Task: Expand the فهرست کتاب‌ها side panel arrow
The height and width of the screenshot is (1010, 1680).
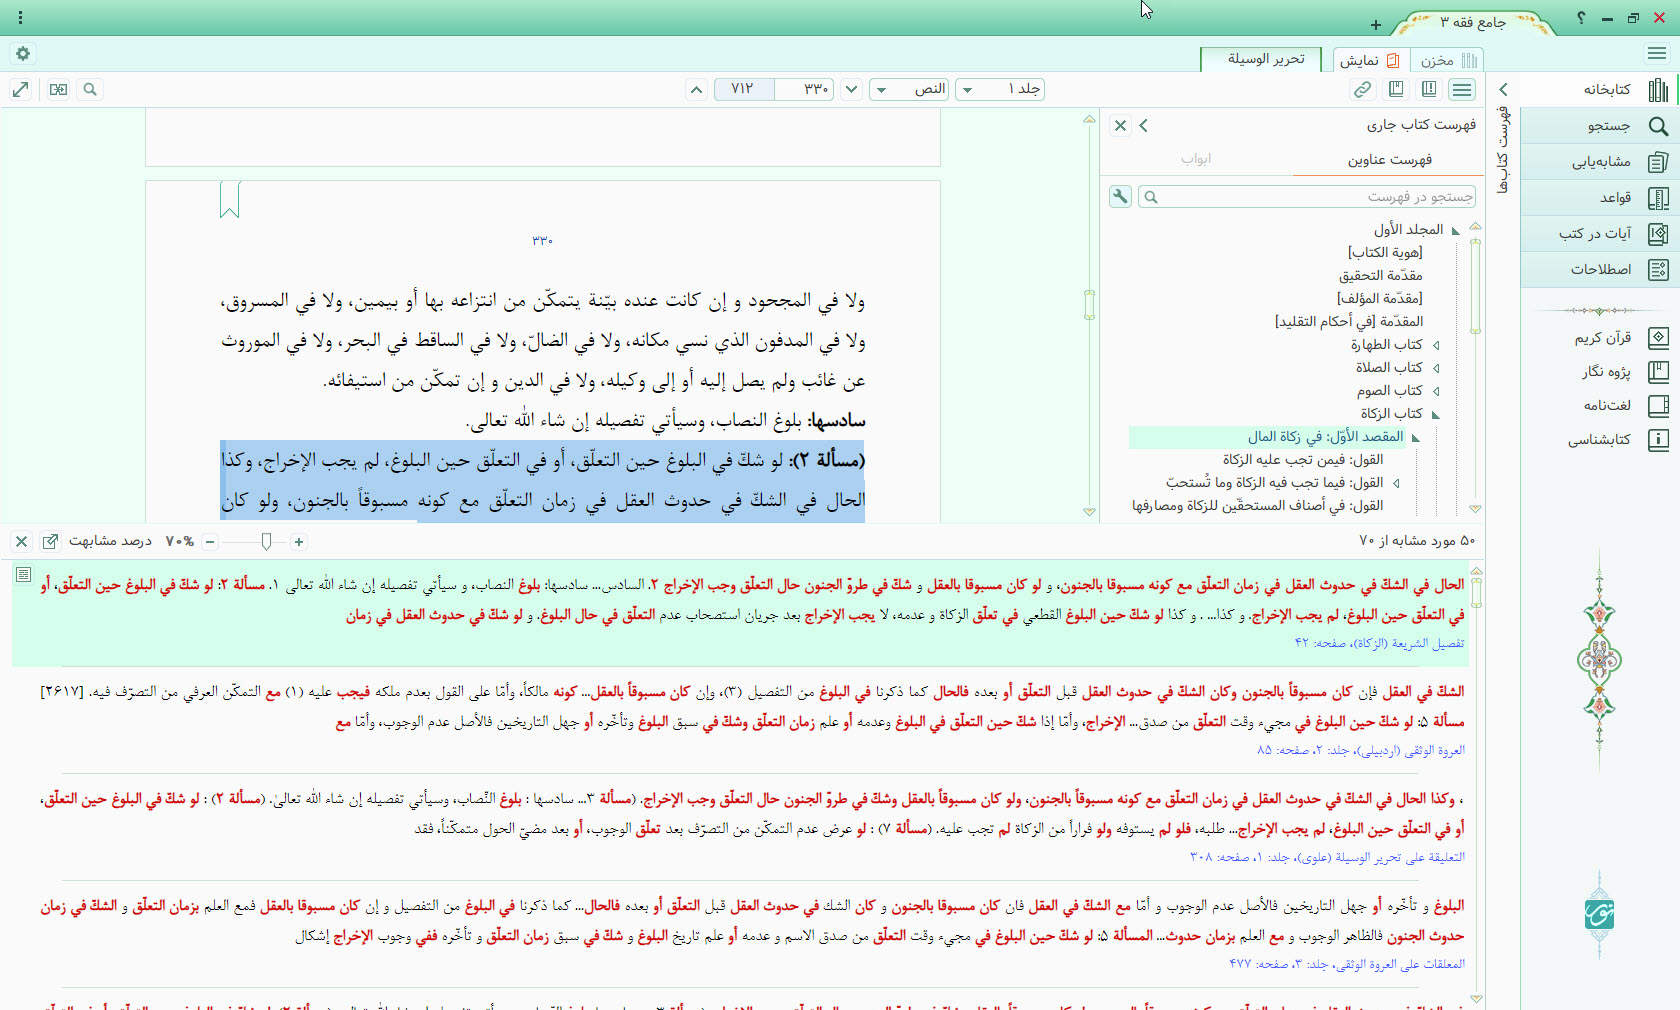Action: click(1503, 90)
